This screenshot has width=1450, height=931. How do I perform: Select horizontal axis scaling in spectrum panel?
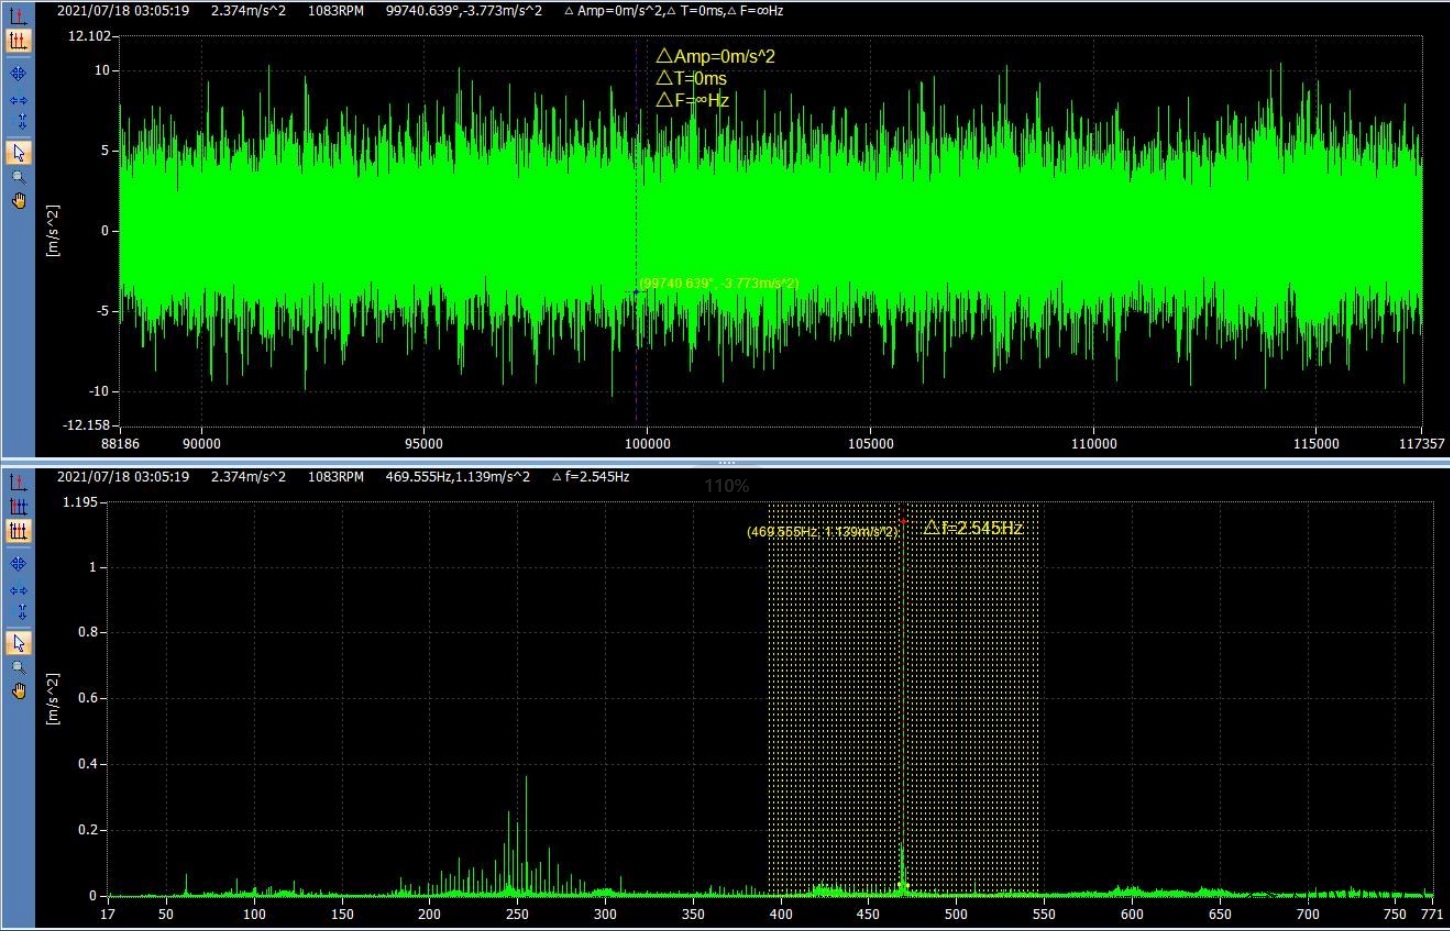18,590
